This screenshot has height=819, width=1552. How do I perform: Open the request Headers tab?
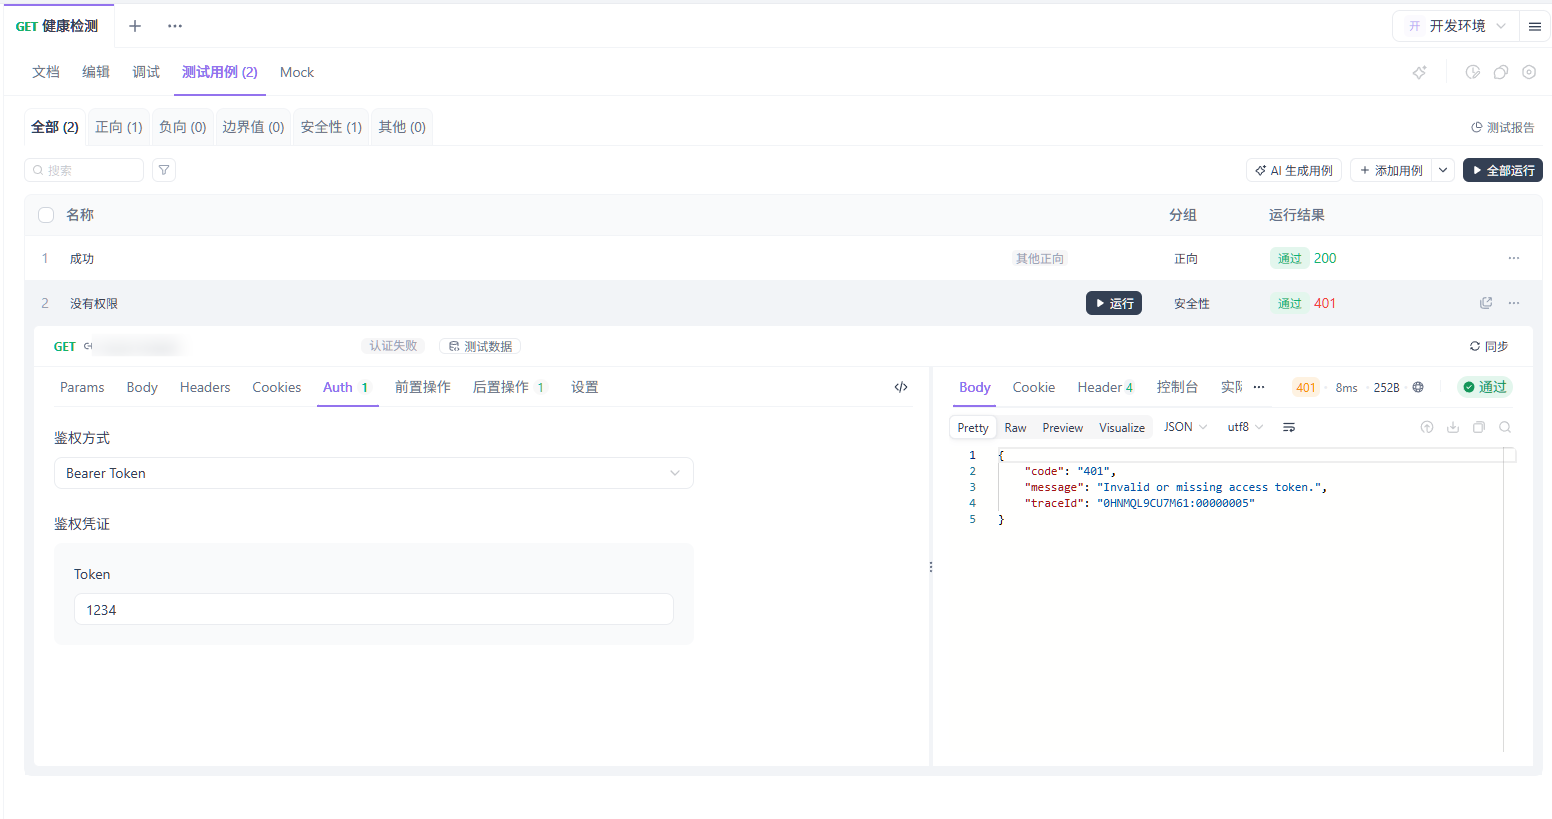point(205,387)
